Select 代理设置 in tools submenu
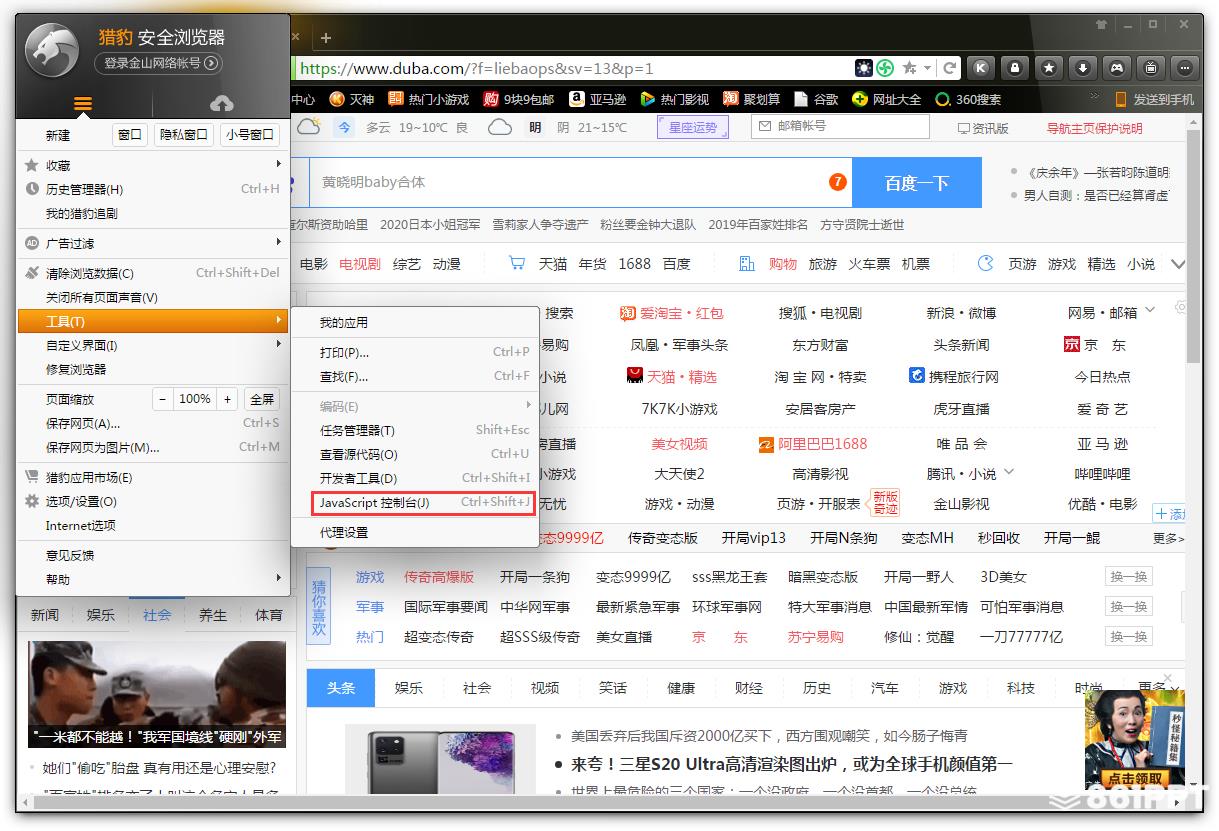This screenshot has width=1219, height=831. point(415,532)
